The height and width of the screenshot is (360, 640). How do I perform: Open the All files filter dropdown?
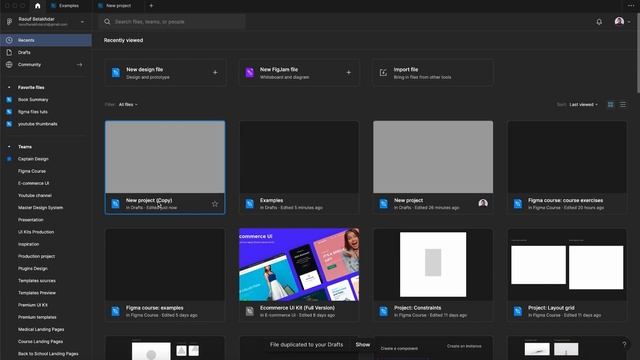tap(128, 105)
